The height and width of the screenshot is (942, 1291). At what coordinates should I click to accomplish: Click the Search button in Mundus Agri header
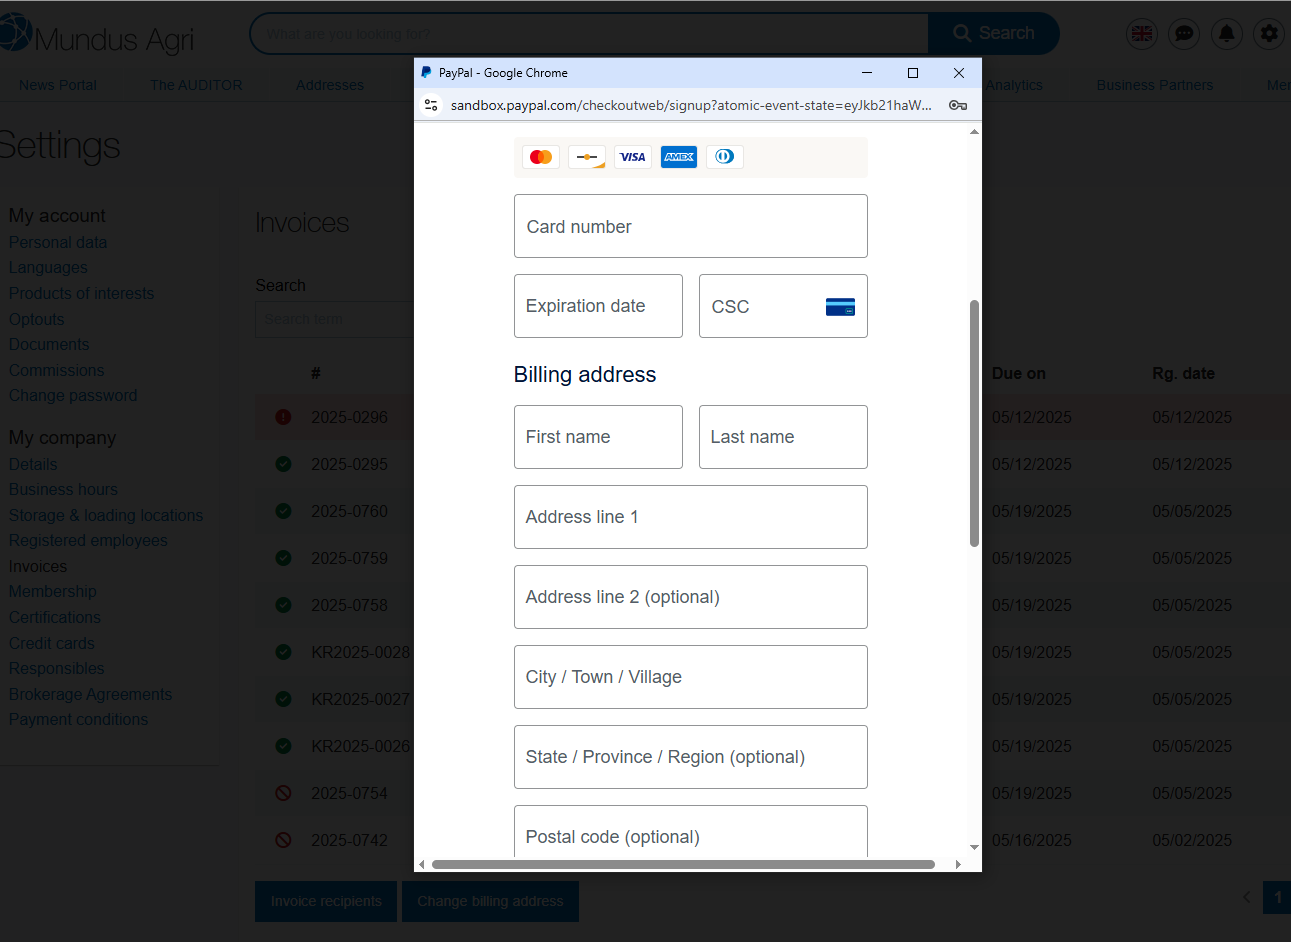pos(993,33)
